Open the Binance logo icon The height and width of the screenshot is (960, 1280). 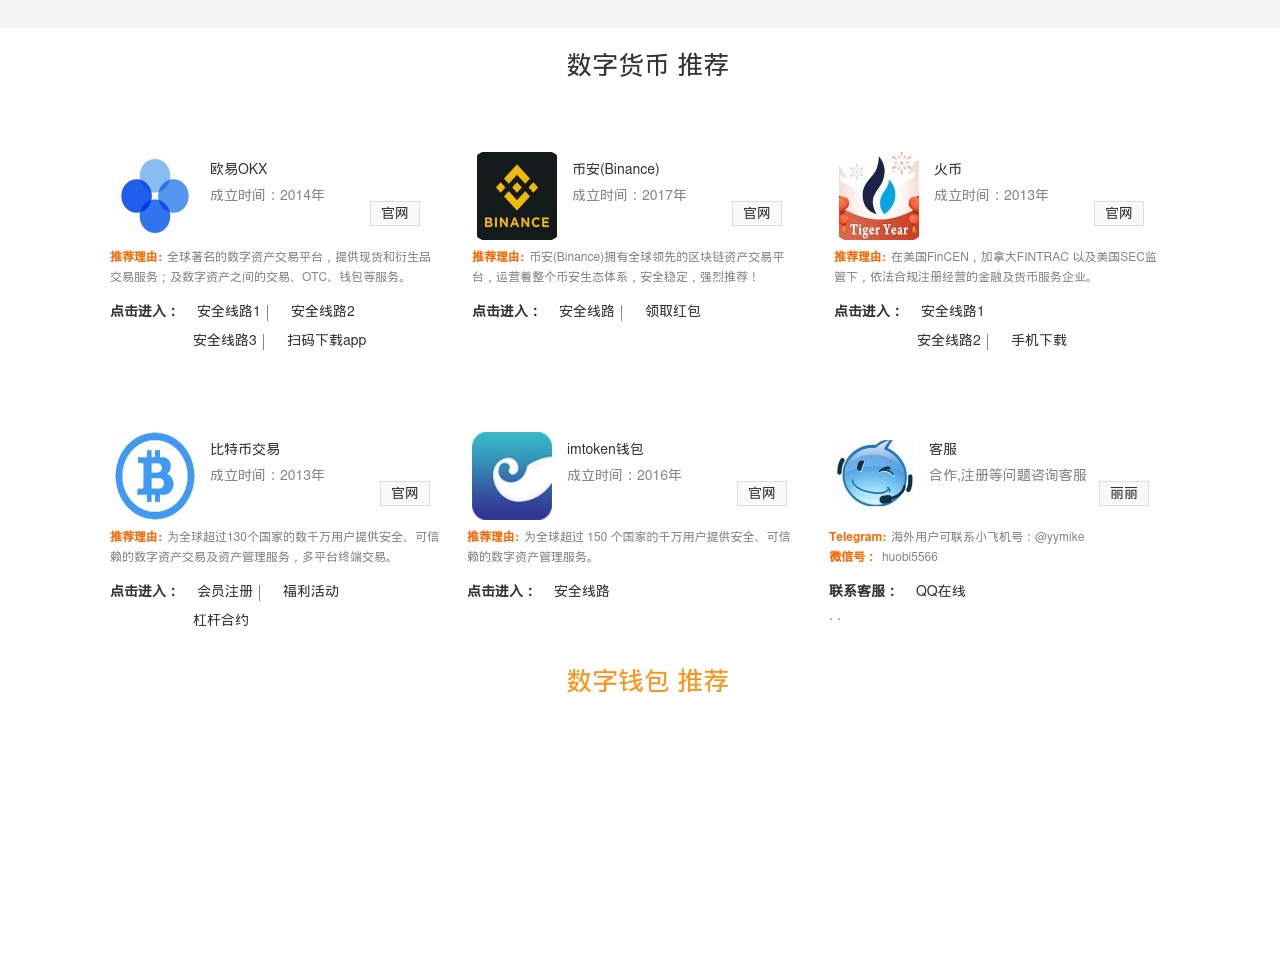point(517,196)
